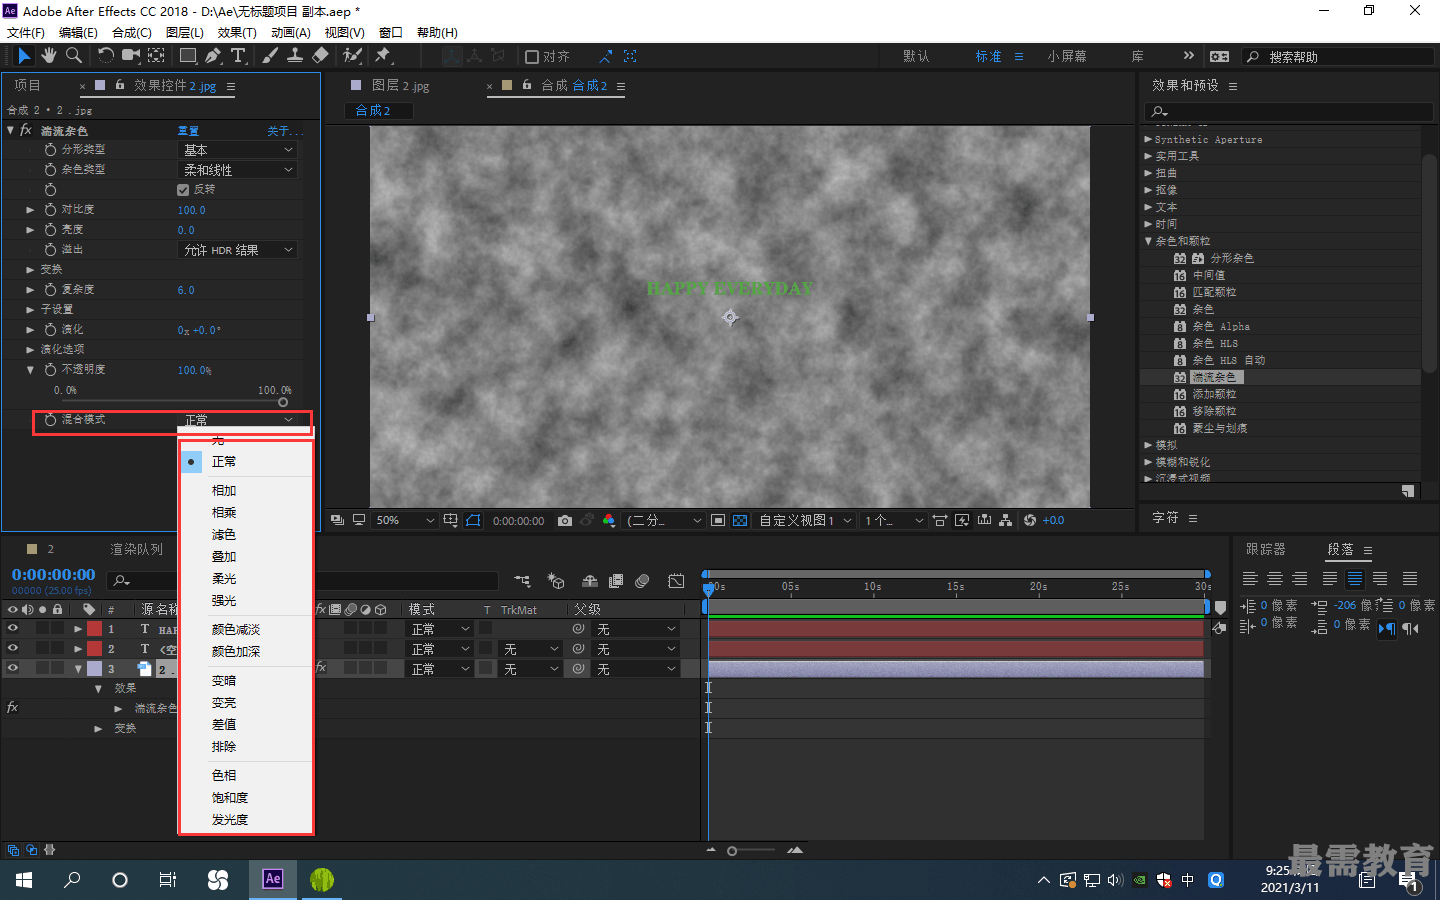
Task: Open the 效果(T) menu
Action: coord(237,33)
